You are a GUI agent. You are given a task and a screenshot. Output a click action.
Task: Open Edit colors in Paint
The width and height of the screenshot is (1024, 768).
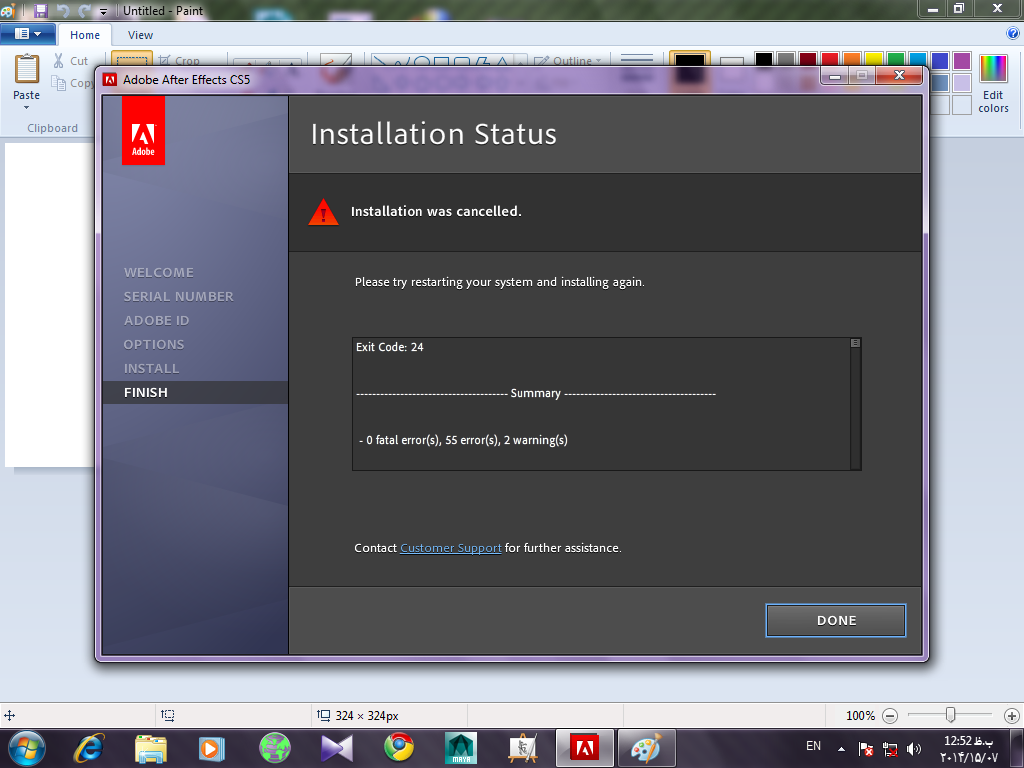pyautogui.click(x=993, y=84)
